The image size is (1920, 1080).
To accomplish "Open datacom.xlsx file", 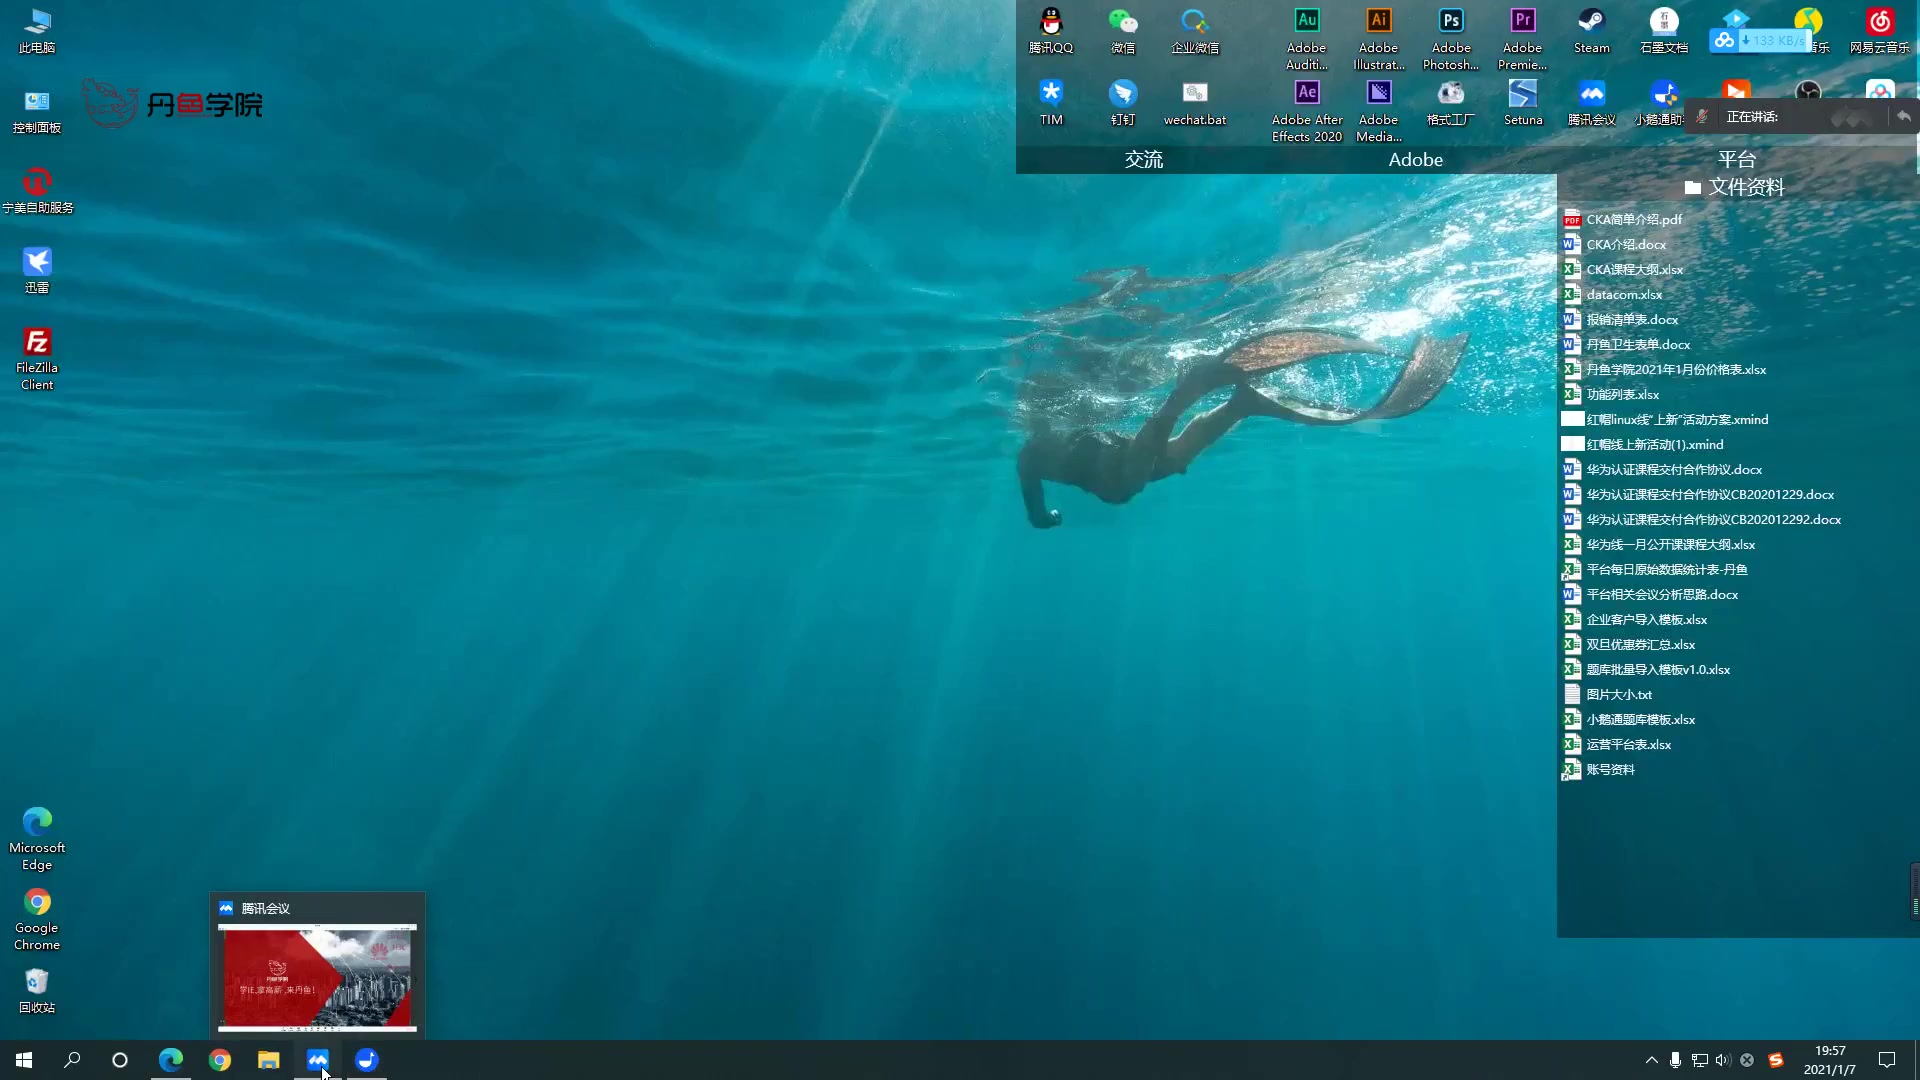I will click(x=1612, y=294).
